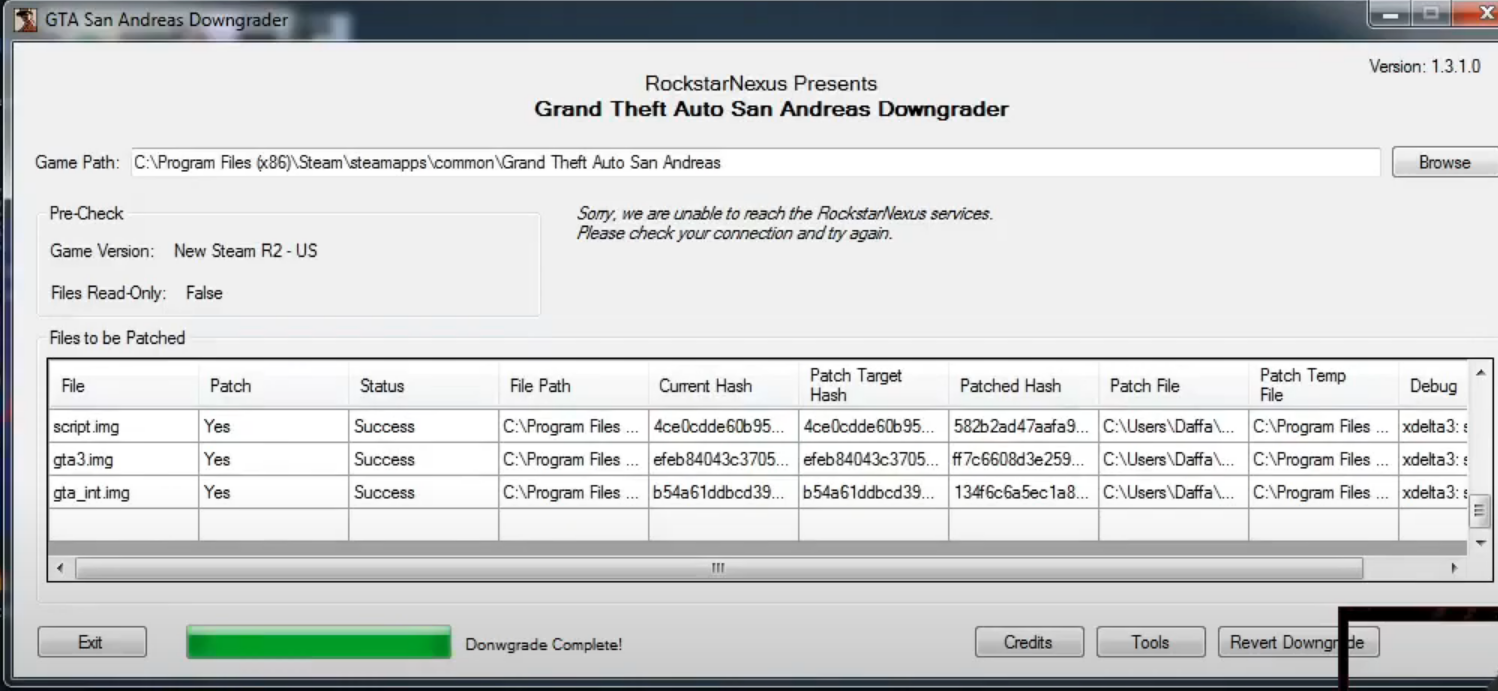The height and width of the screenshot is (691, 1498).
Task: Select the script.img file cell
Action: 123,426
